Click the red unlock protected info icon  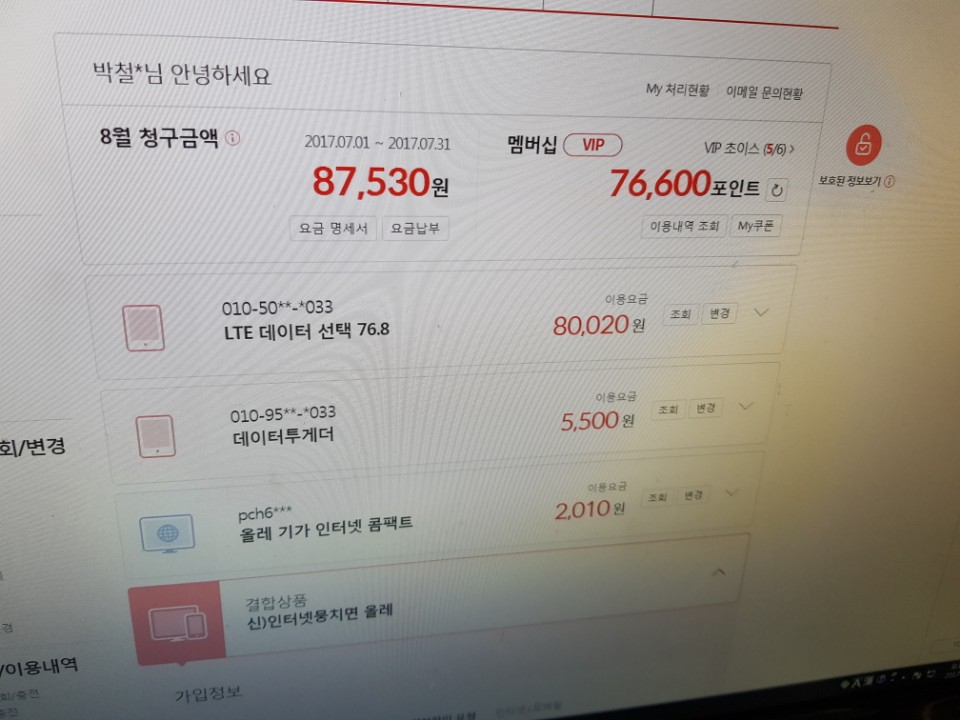click(863, 145)
